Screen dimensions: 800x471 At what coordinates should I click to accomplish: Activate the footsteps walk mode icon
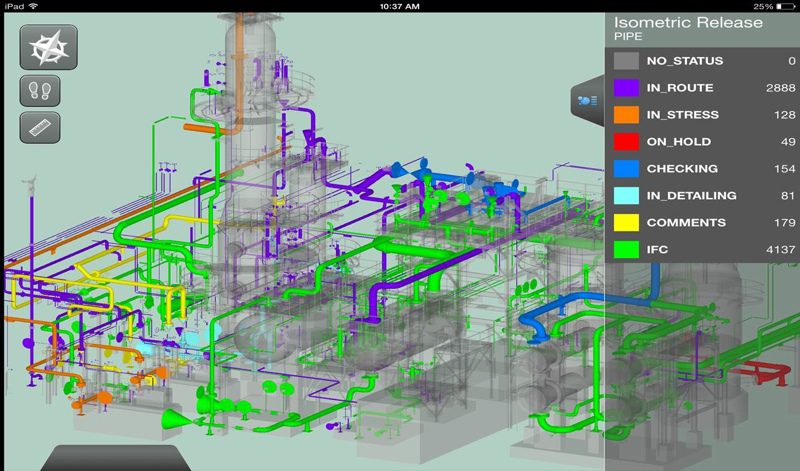(41, 91)
